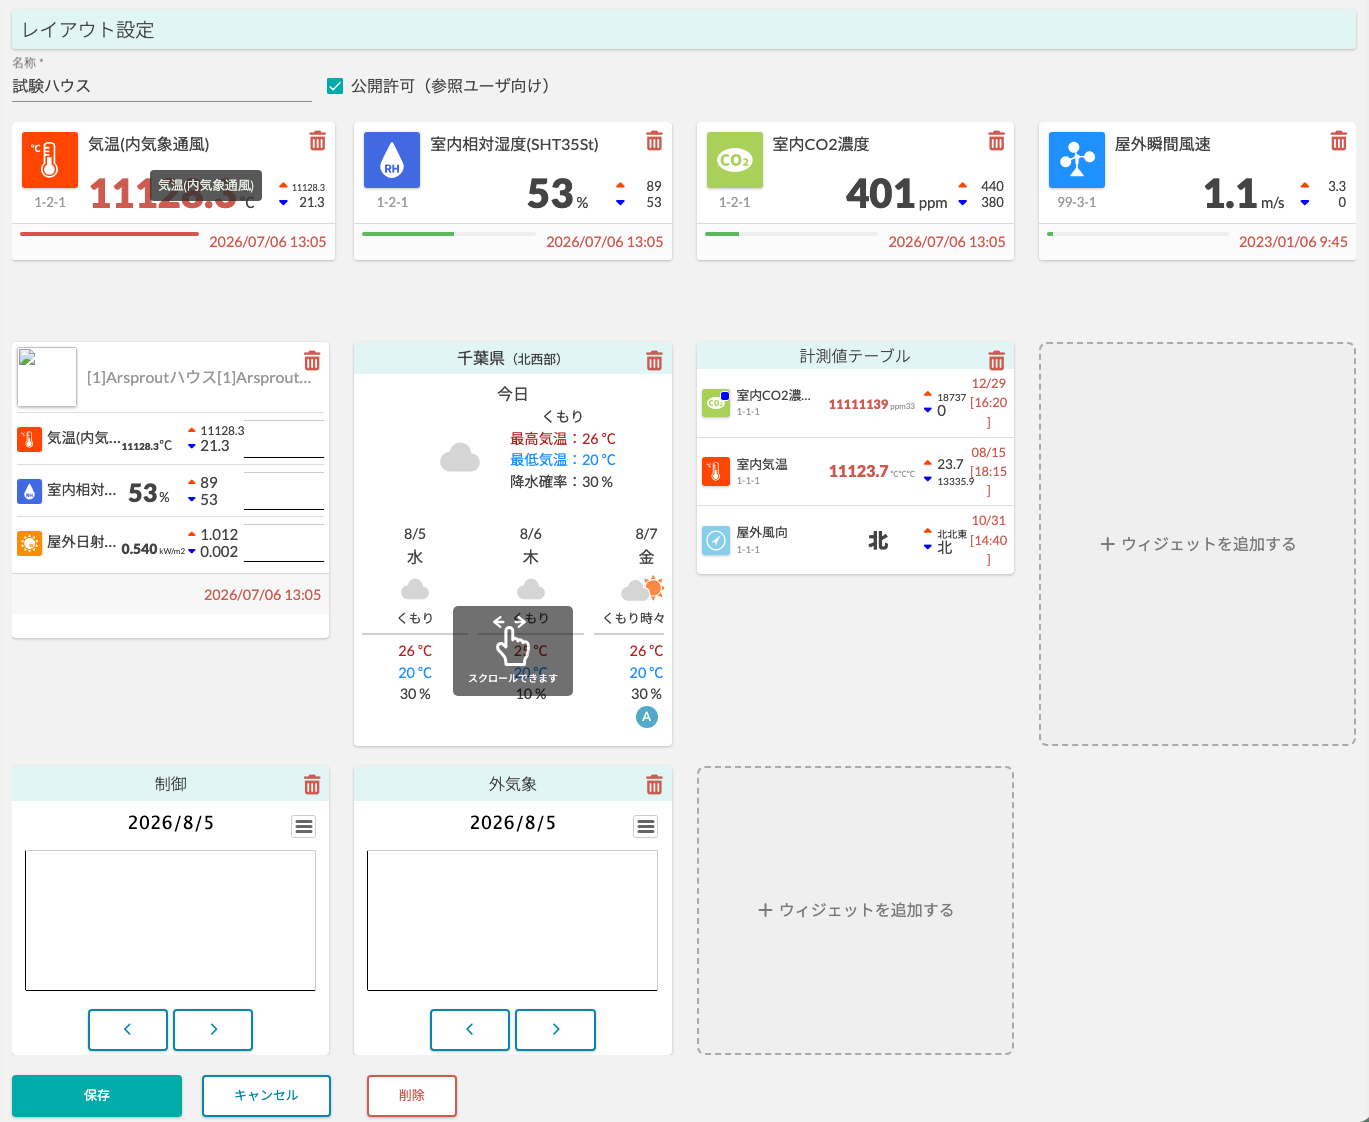Image resolution: width=1369 pixels, height=1122 pixels.
Task: Click the 8/7 cloudy-with-sun weather icon
Action: pos(642,588)
